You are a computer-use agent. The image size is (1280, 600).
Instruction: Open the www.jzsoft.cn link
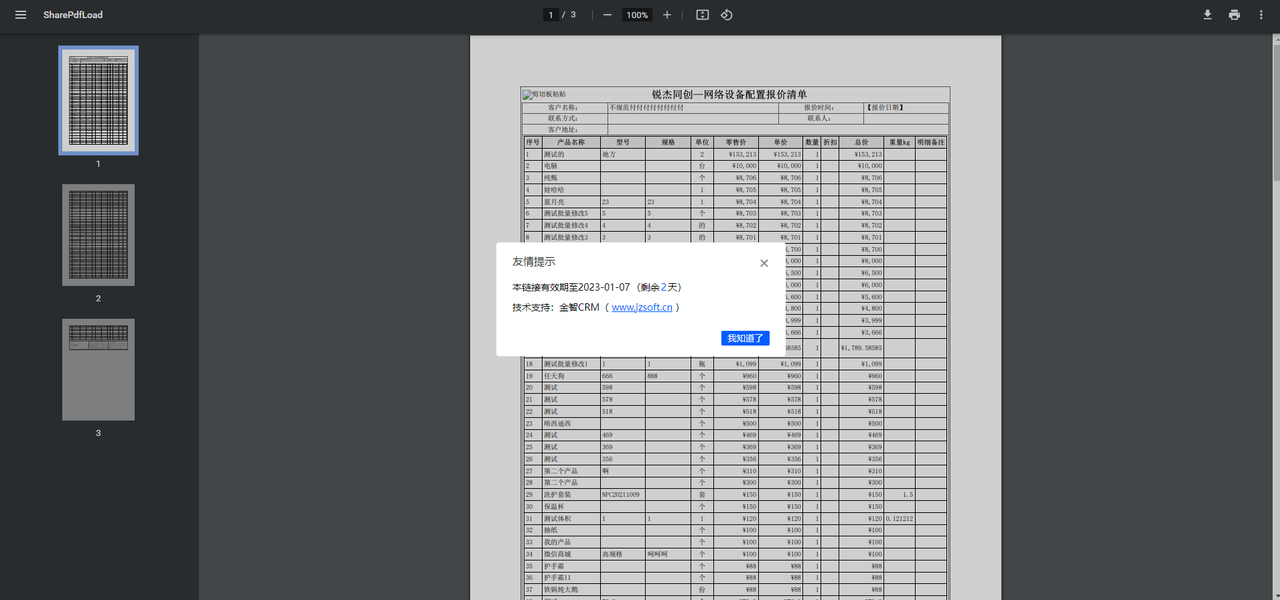pyautogui.click(x=641, y=307)
